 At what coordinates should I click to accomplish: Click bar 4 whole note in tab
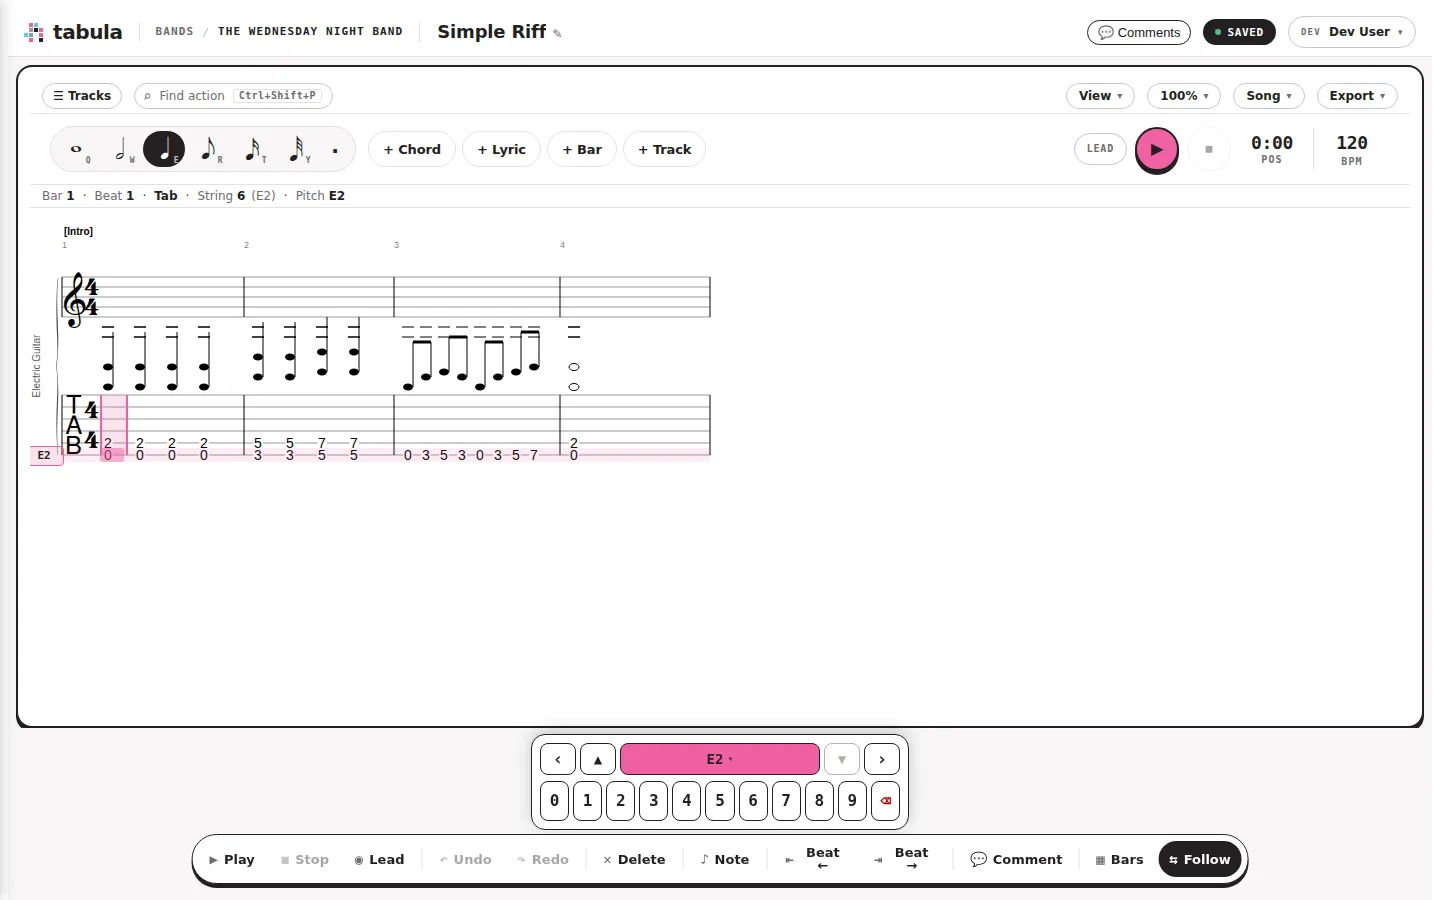pos(574,449)
